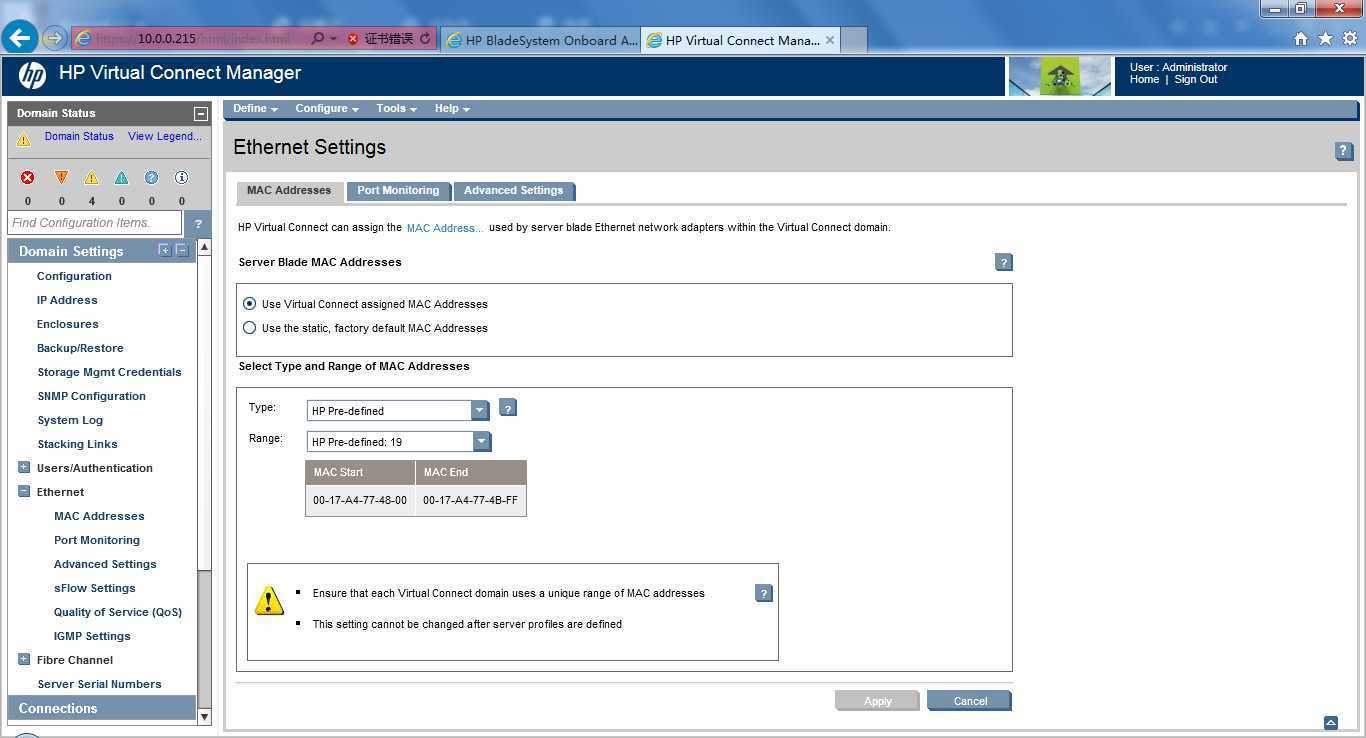
Task: Click help icon next to Server Blade MAC Addresses
Action: coord(1004,262)
